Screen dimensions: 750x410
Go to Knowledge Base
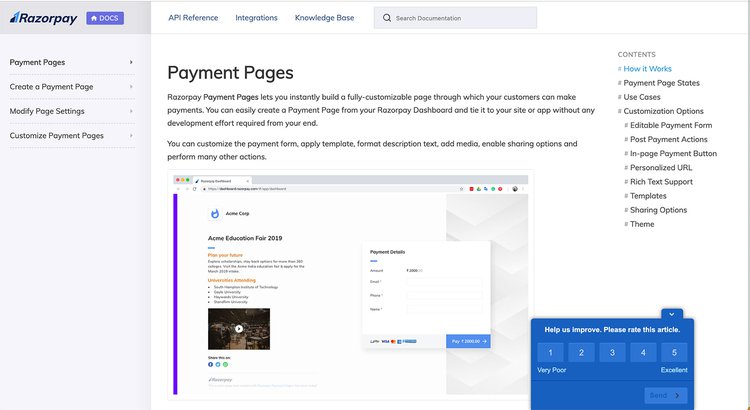324,18
